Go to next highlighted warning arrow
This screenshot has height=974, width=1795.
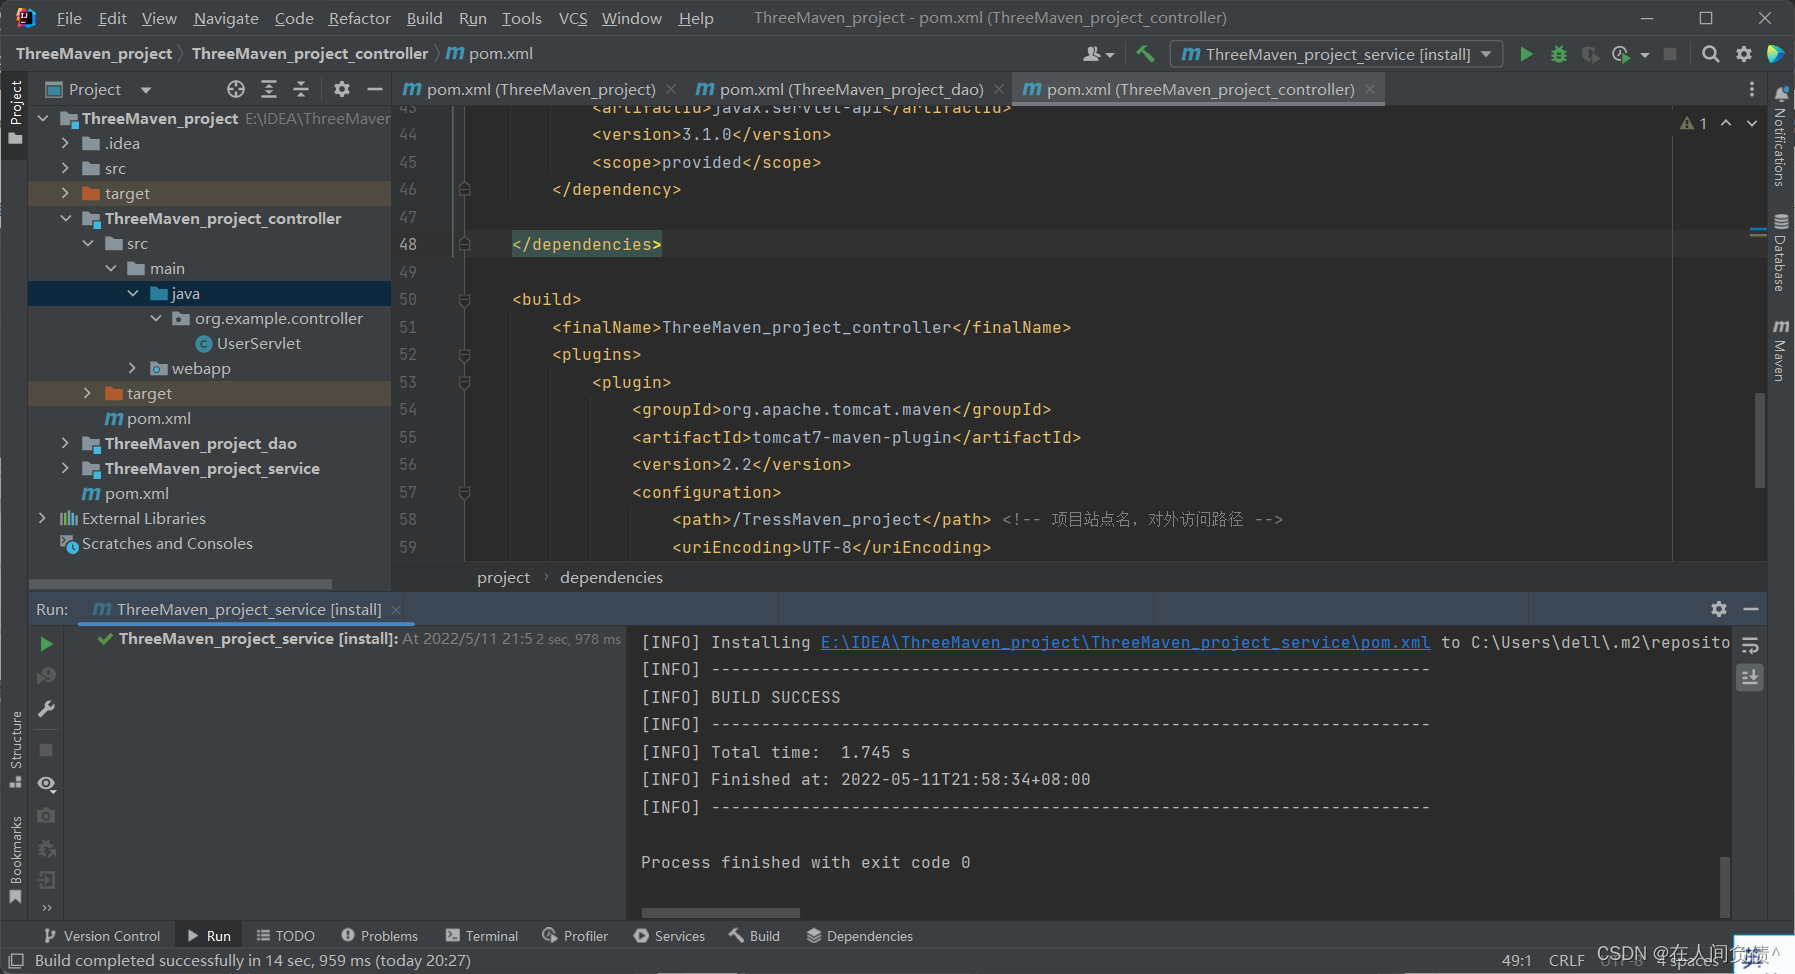[1752, 123]
